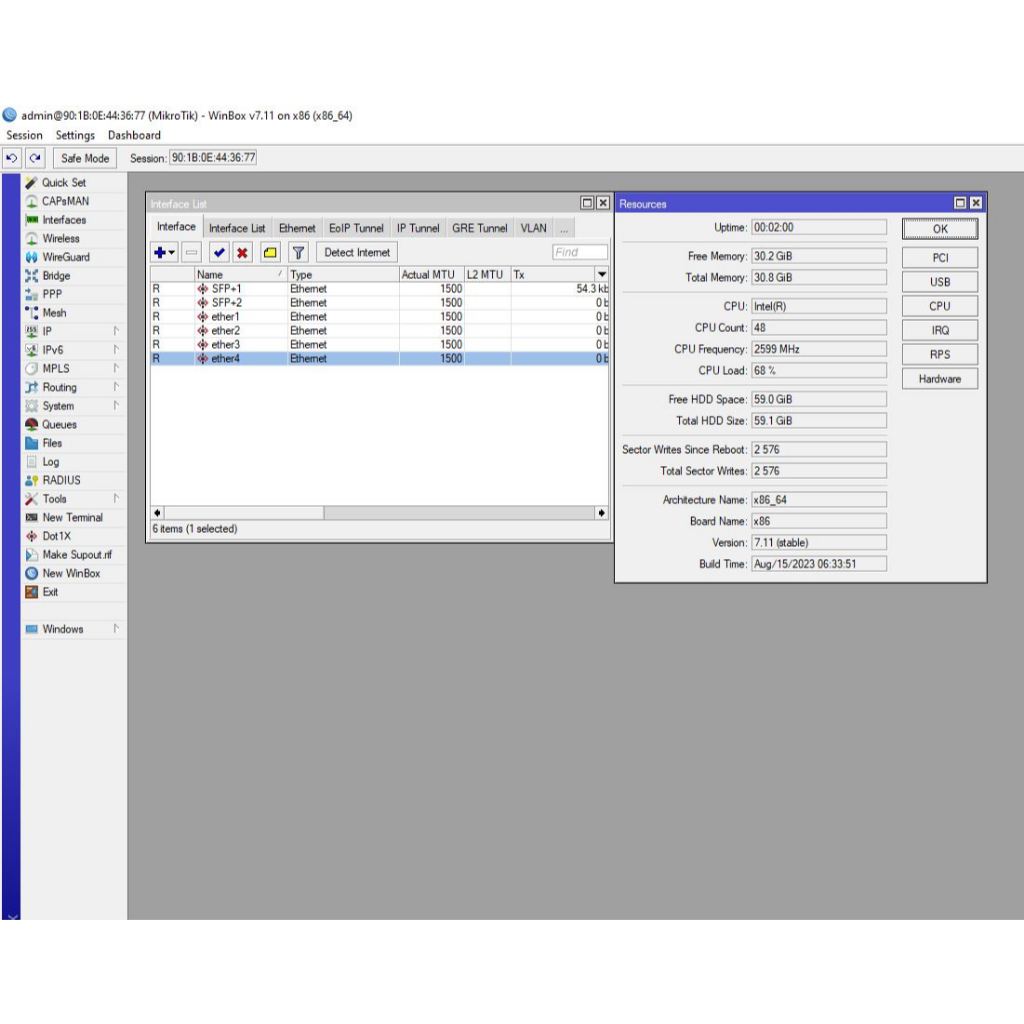The height and width of the screenshot is (1024, 1024).
Task: Click the blue checkmark Enable icon
Action: (219, 253)
